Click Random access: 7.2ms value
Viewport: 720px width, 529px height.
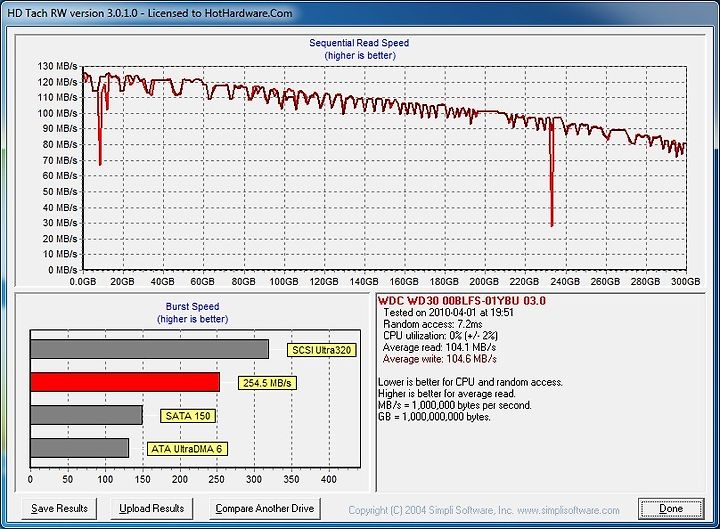point(433,324)
